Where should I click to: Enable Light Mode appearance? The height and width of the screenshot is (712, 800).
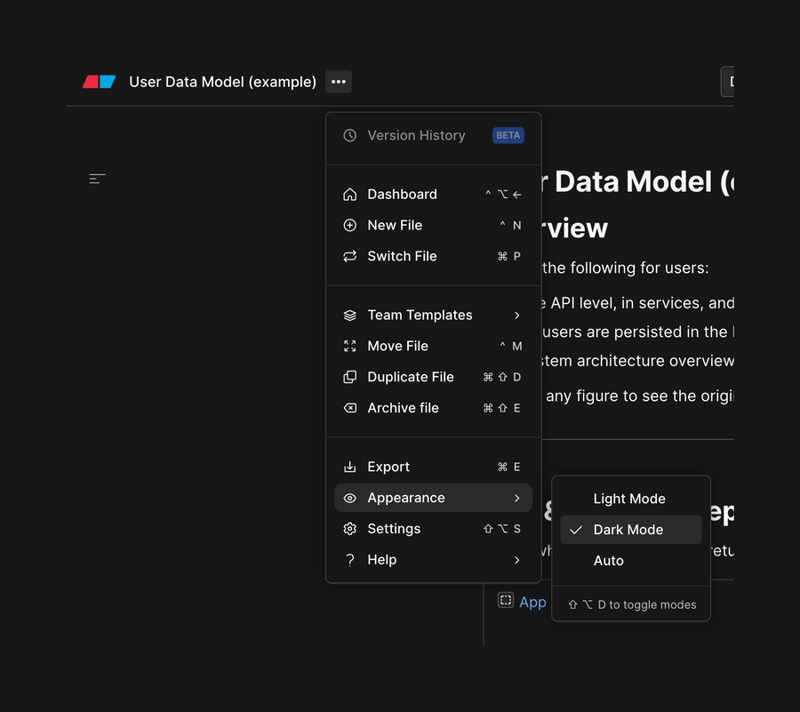(629, 498)
